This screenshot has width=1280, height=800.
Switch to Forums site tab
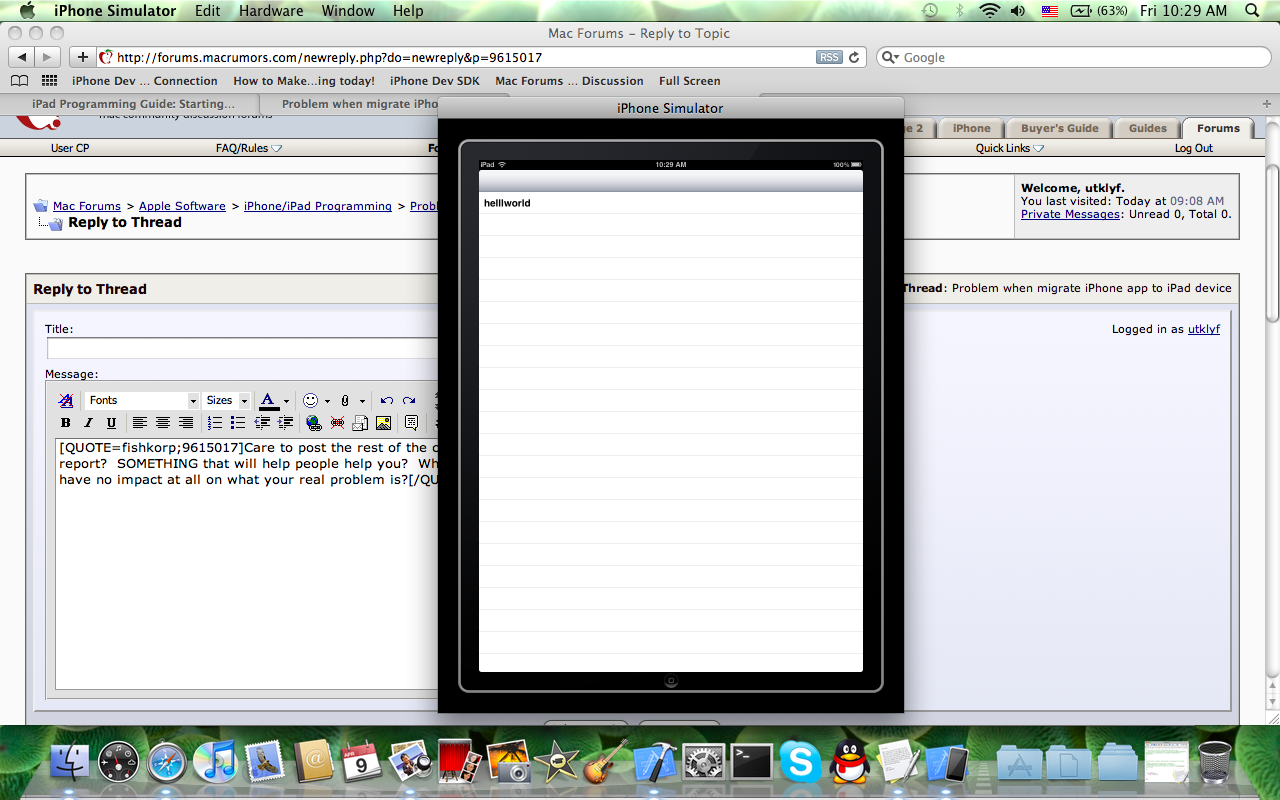coord(1218,128)
